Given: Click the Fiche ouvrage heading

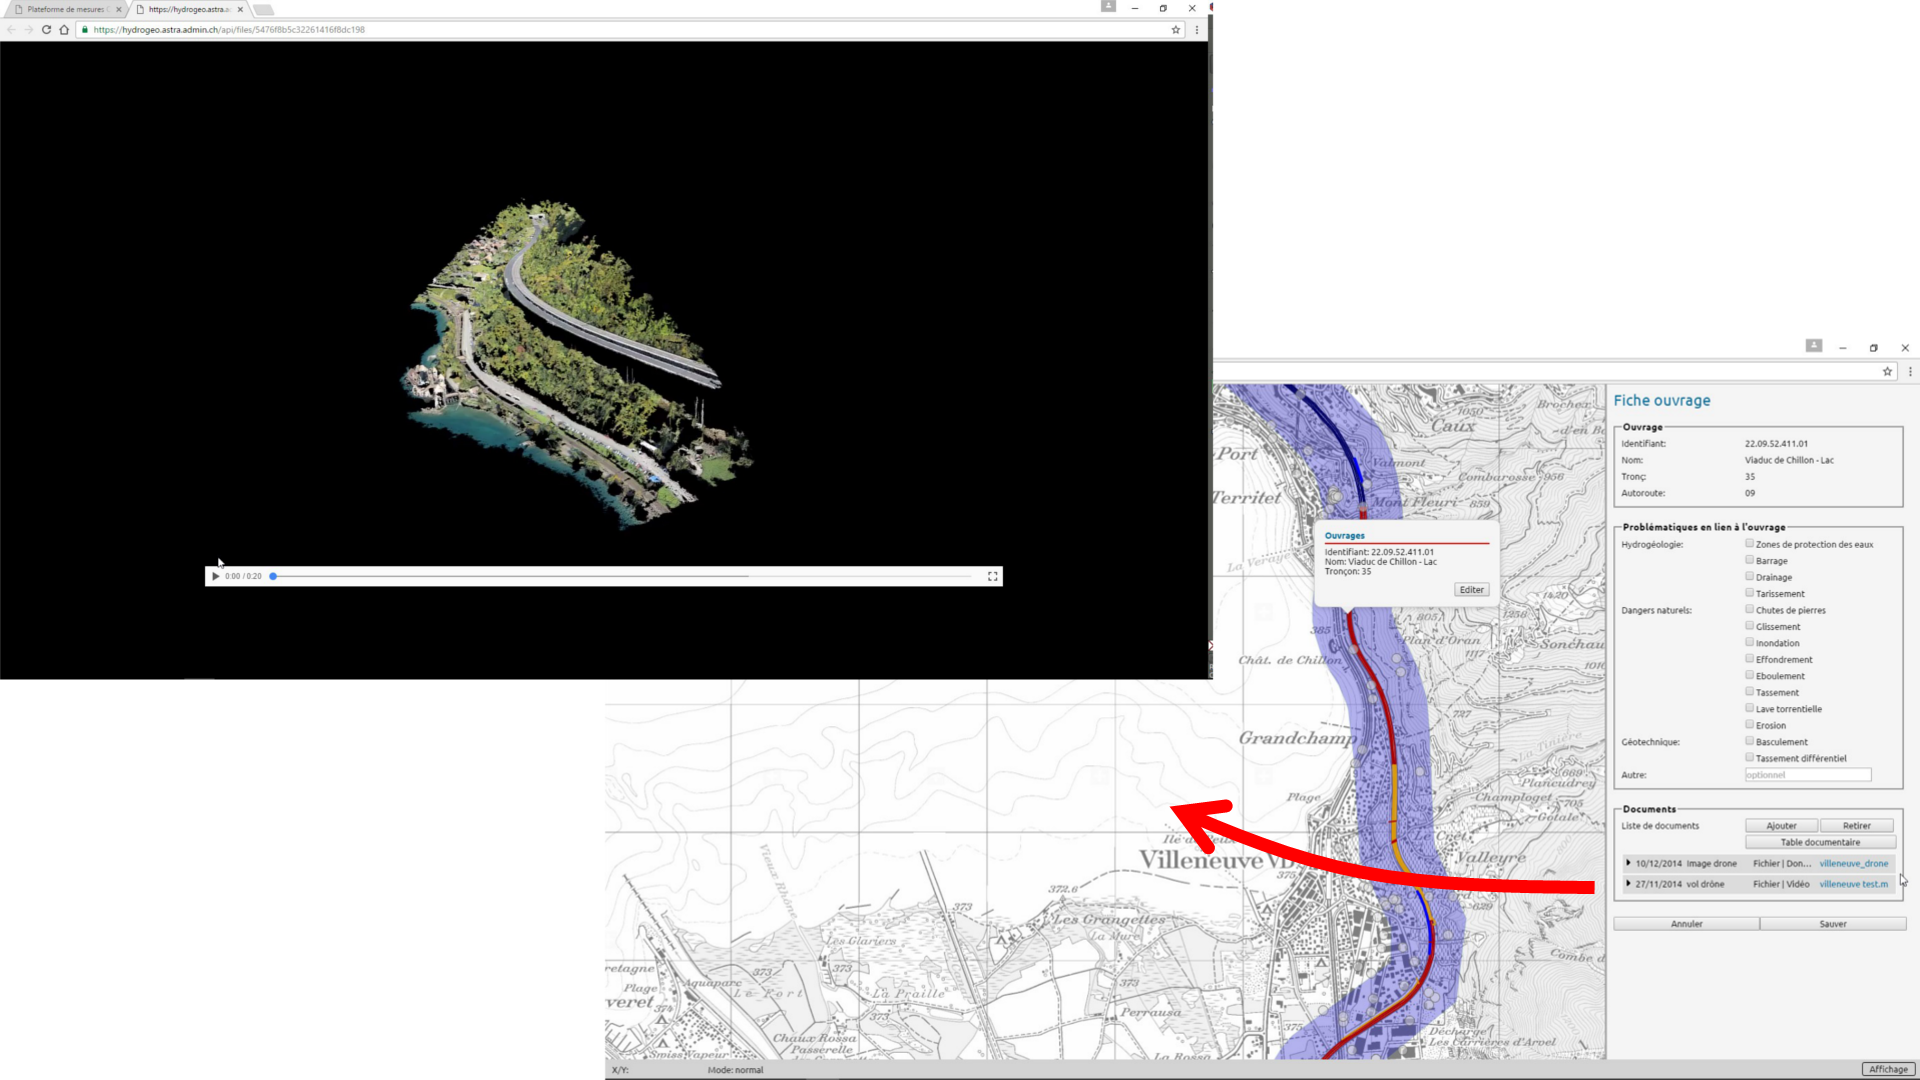Looking at the screenshot, I should click(x=1662, y=400).
